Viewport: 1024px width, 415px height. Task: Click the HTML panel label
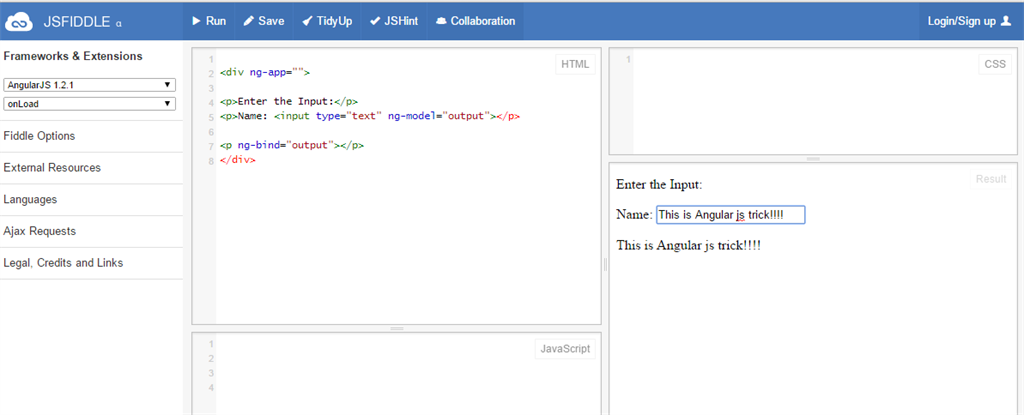575,64
